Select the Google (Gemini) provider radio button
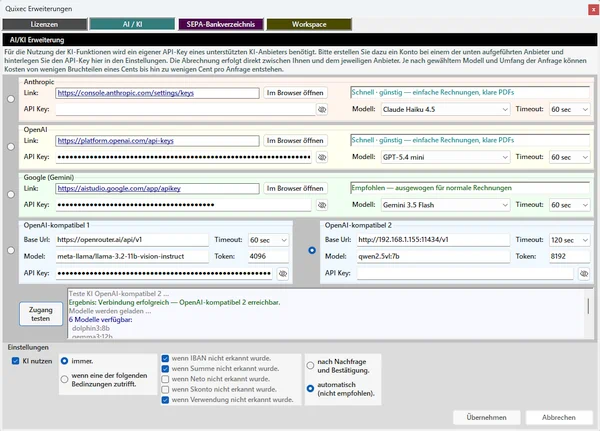 pyautogui.click(x=11, y=194)
